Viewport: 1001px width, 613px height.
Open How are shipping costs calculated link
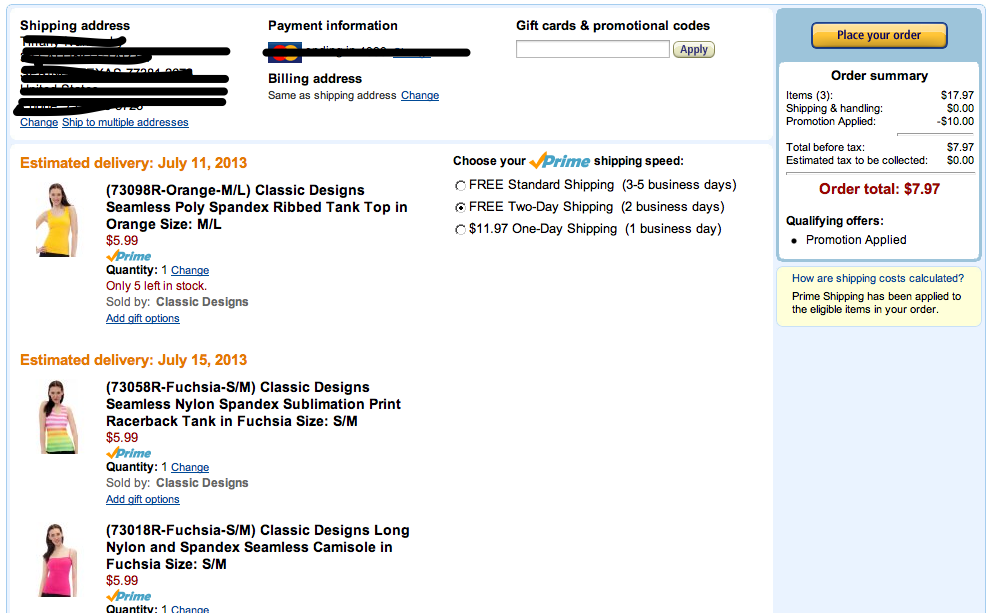(x=878, y=278)
